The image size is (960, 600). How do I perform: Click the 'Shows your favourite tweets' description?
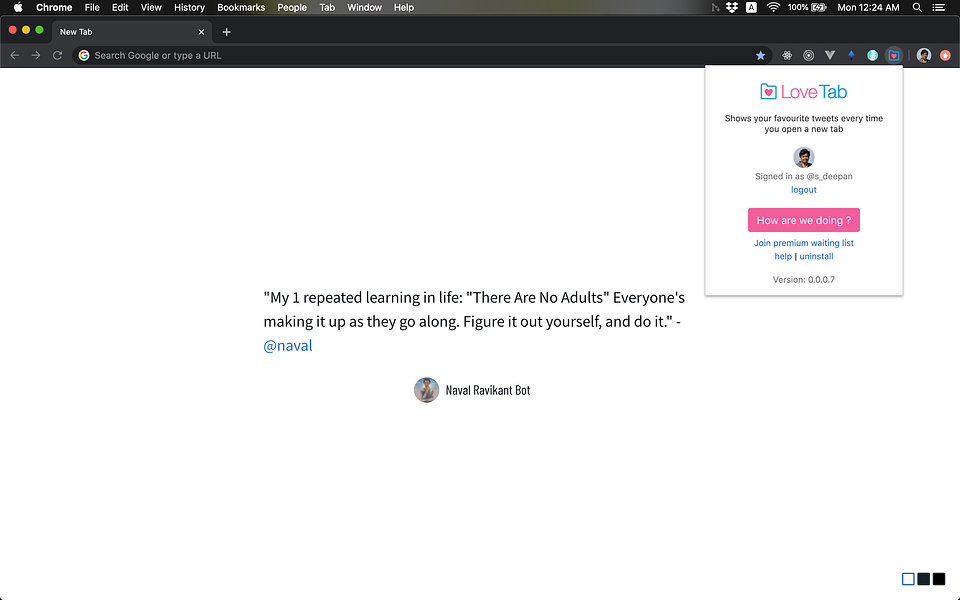click(803, 124)
